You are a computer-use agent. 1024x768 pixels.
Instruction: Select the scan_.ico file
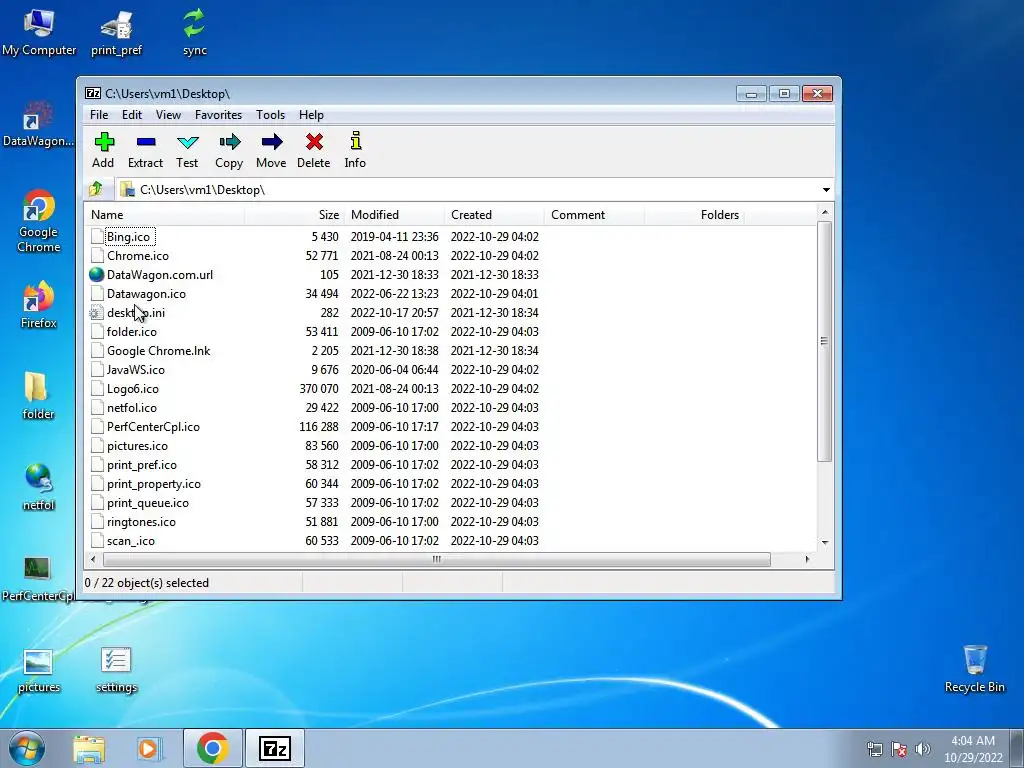[131, 541]
